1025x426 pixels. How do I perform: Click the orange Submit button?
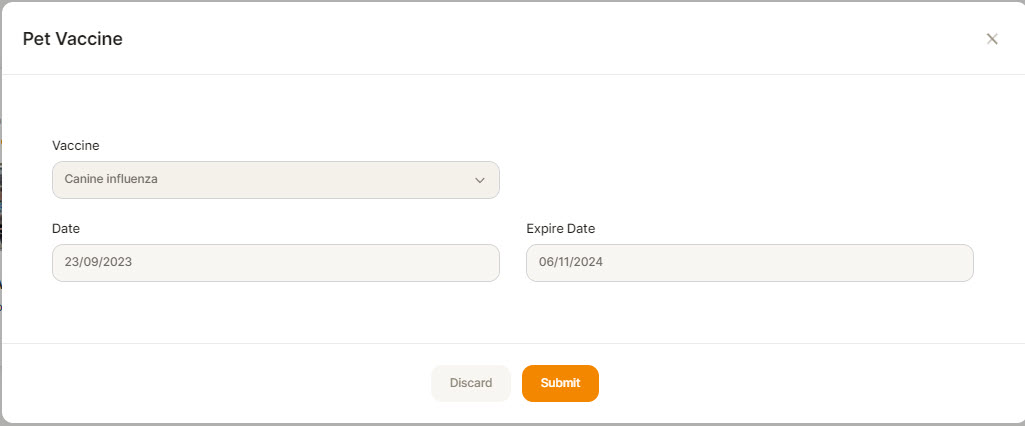[x=560, y=383]
